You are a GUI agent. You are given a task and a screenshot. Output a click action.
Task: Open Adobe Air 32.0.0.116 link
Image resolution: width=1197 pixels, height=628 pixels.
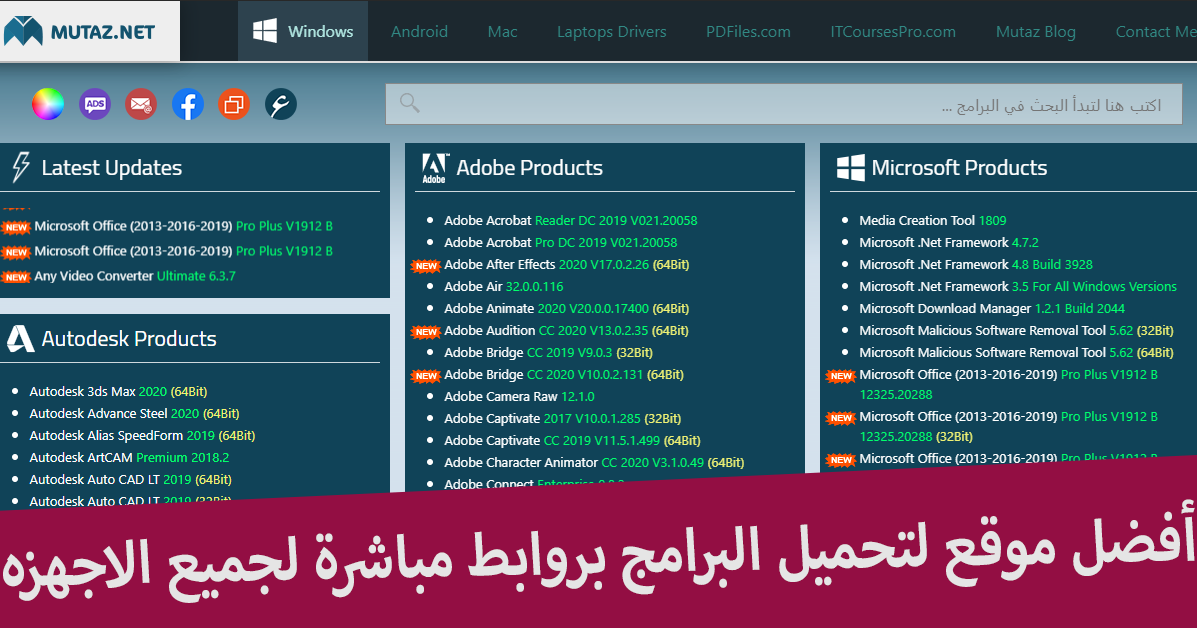(x=504, y=287)
